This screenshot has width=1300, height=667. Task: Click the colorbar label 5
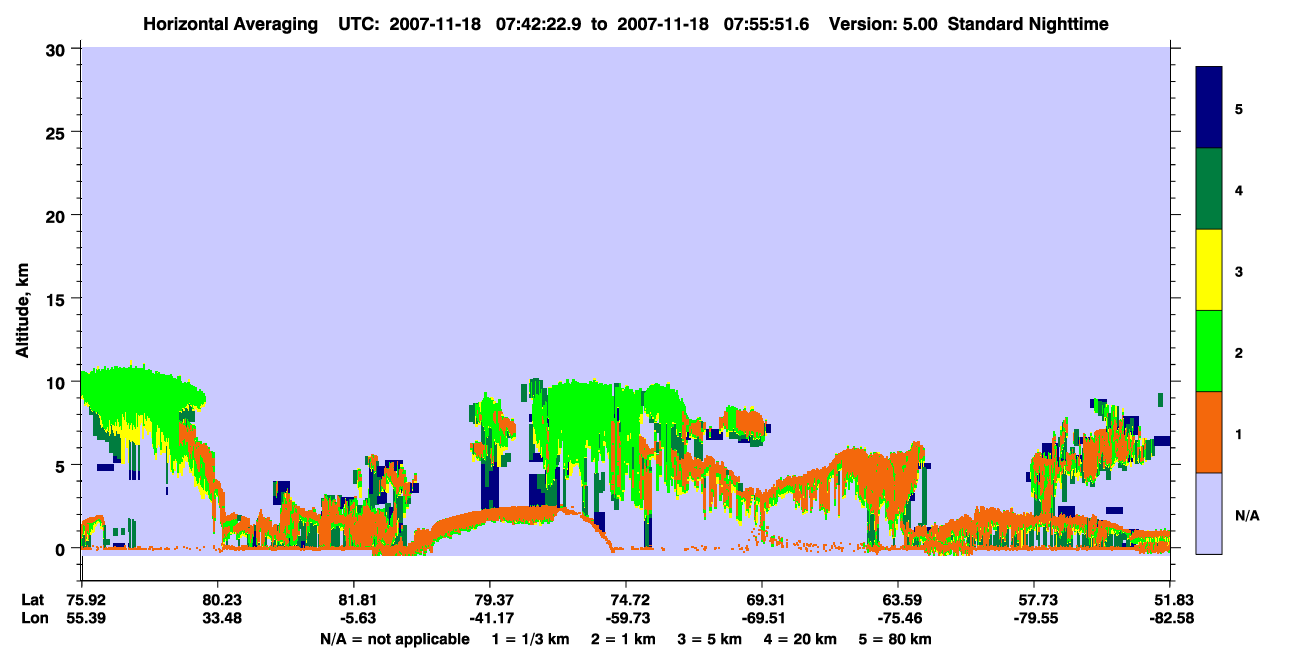[1238, 108]
